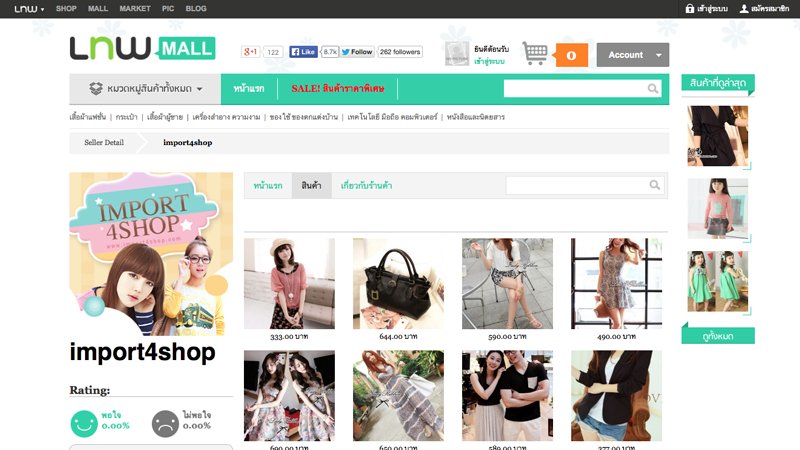
Task: Open the long striped maxi dress product
Action: [x=398, y=395]
